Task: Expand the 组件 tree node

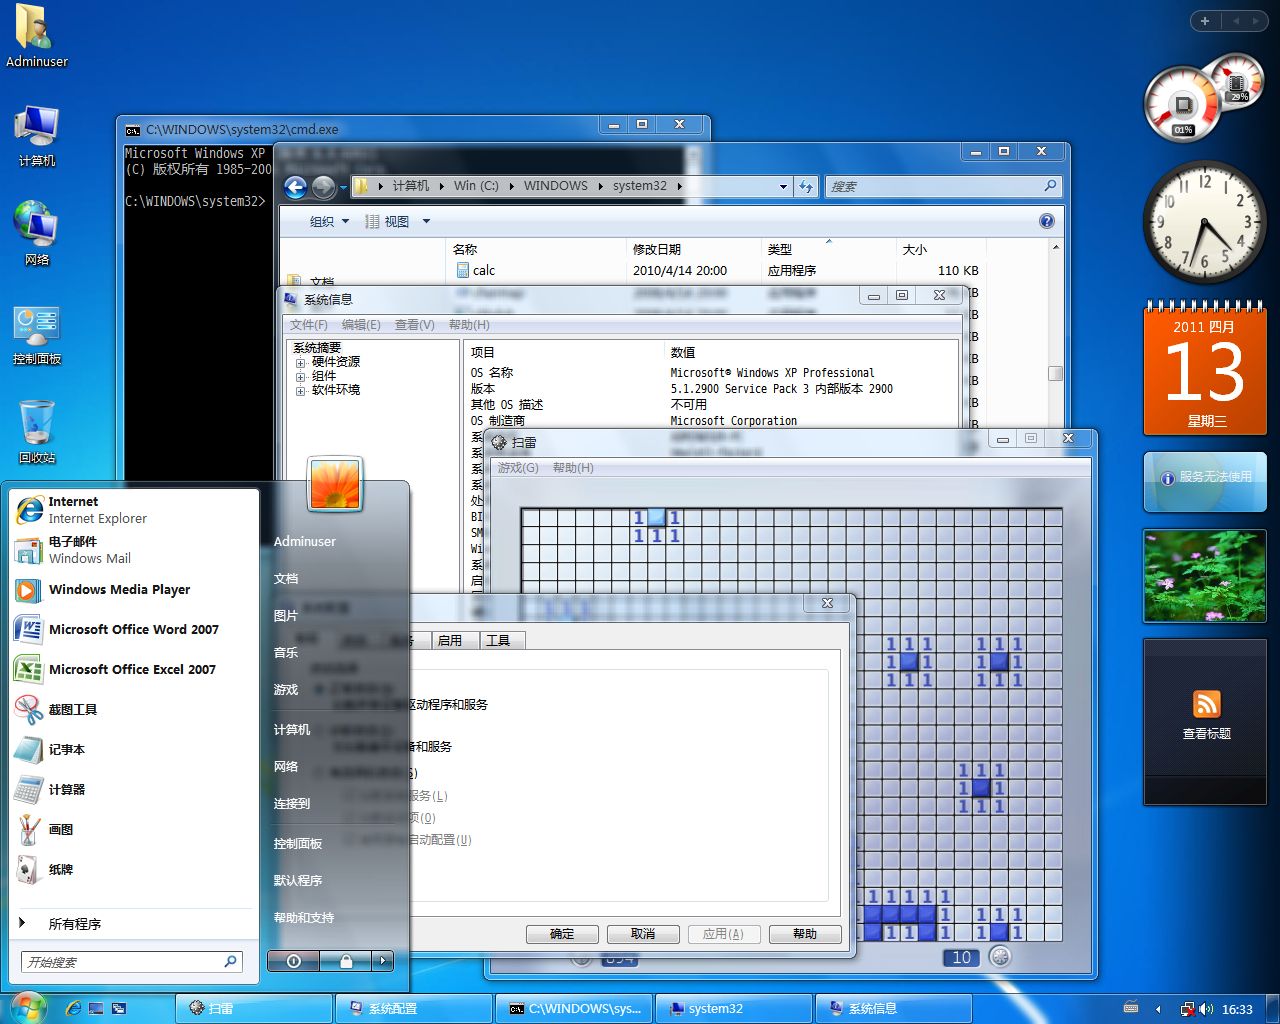Action: click(x=300, y=377)
